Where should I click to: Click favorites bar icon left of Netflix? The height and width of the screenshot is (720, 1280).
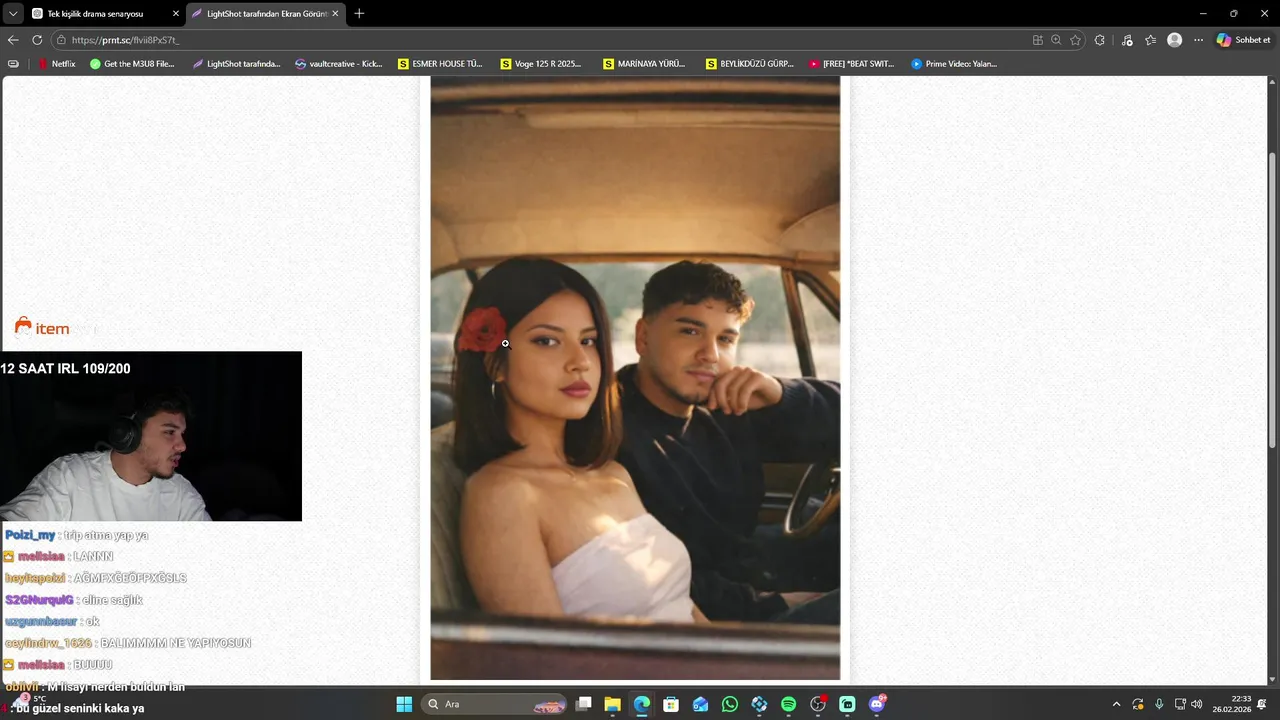(13, 64)
